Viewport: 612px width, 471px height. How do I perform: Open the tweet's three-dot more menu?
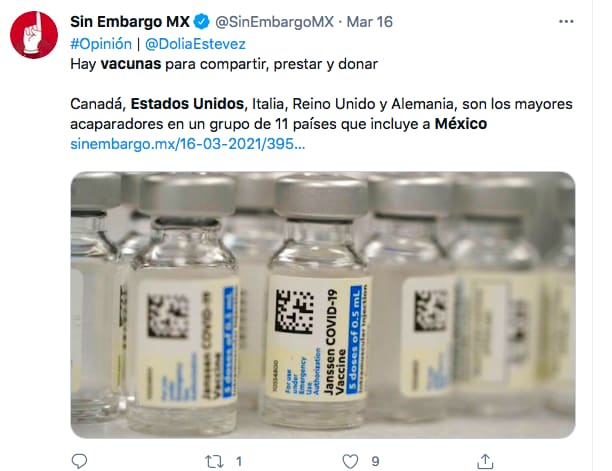[x=566, y=21]
